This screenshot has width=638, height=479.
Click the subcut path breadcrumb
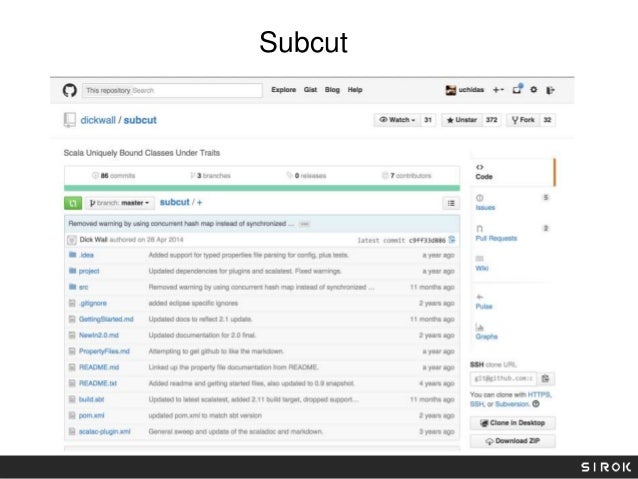pyautogui.click(x=175, y=202)
